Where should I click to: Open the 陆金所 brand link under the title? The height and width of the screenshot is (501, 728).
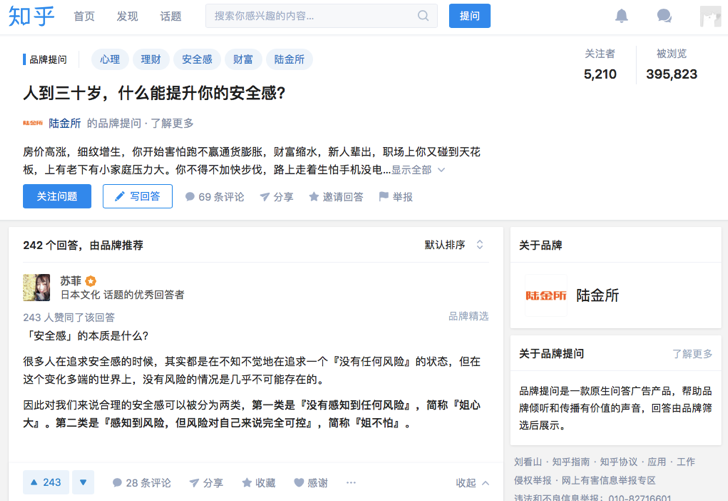(x=65, y=123)
